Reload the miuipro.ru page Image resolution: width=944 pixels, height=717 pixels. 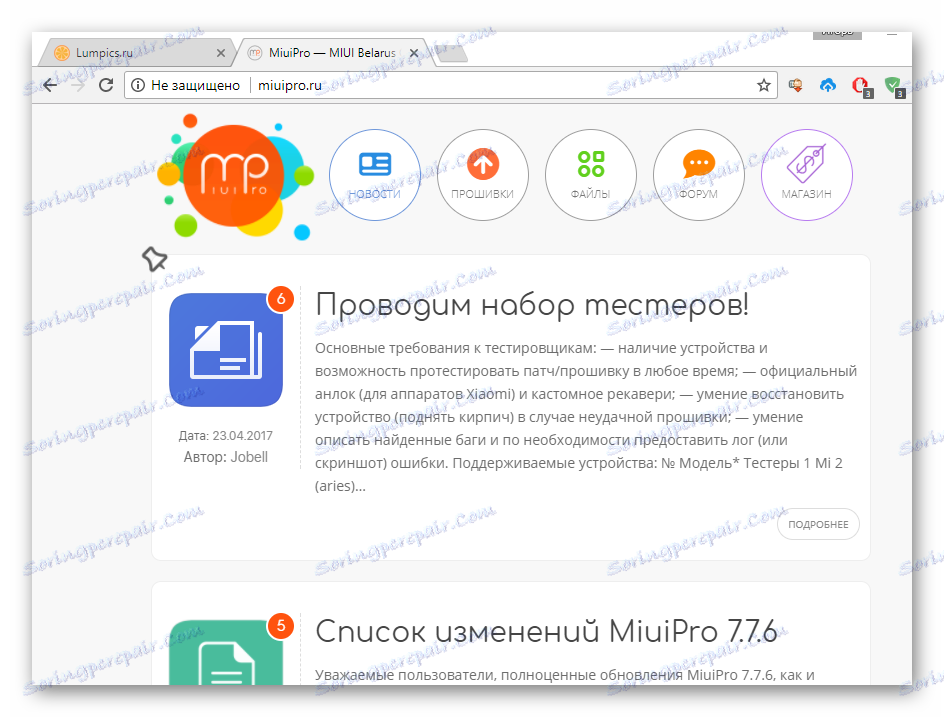(106, 85)
